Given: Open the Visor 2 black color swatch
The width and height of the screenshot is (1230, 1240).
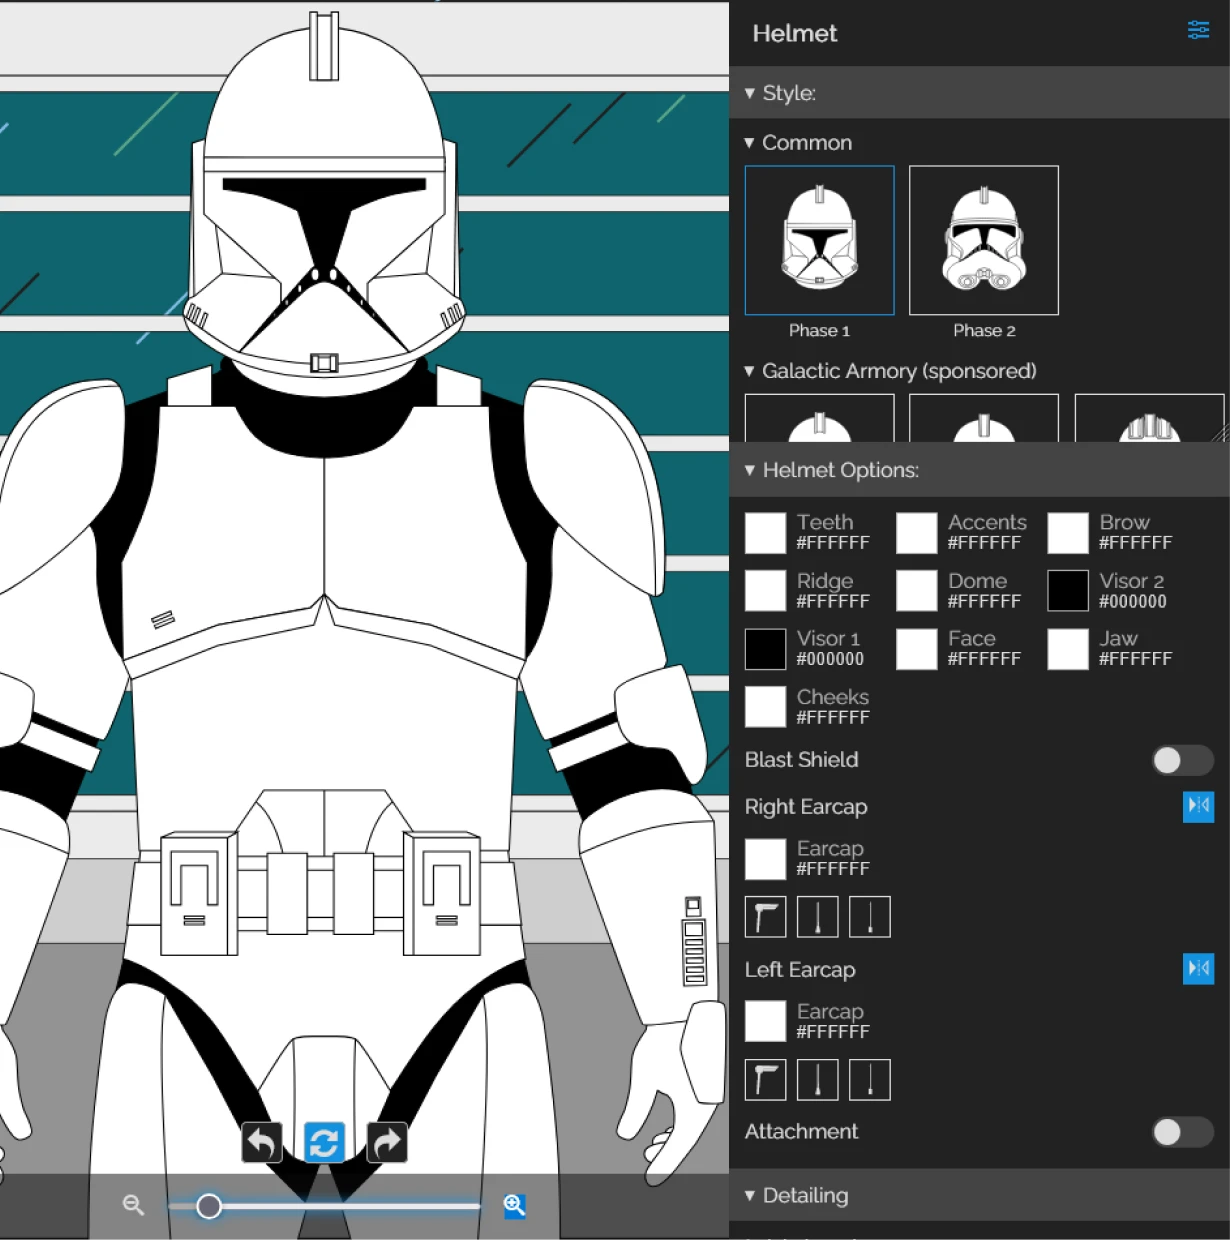Looking at the screenshot, I should 1068,591.
